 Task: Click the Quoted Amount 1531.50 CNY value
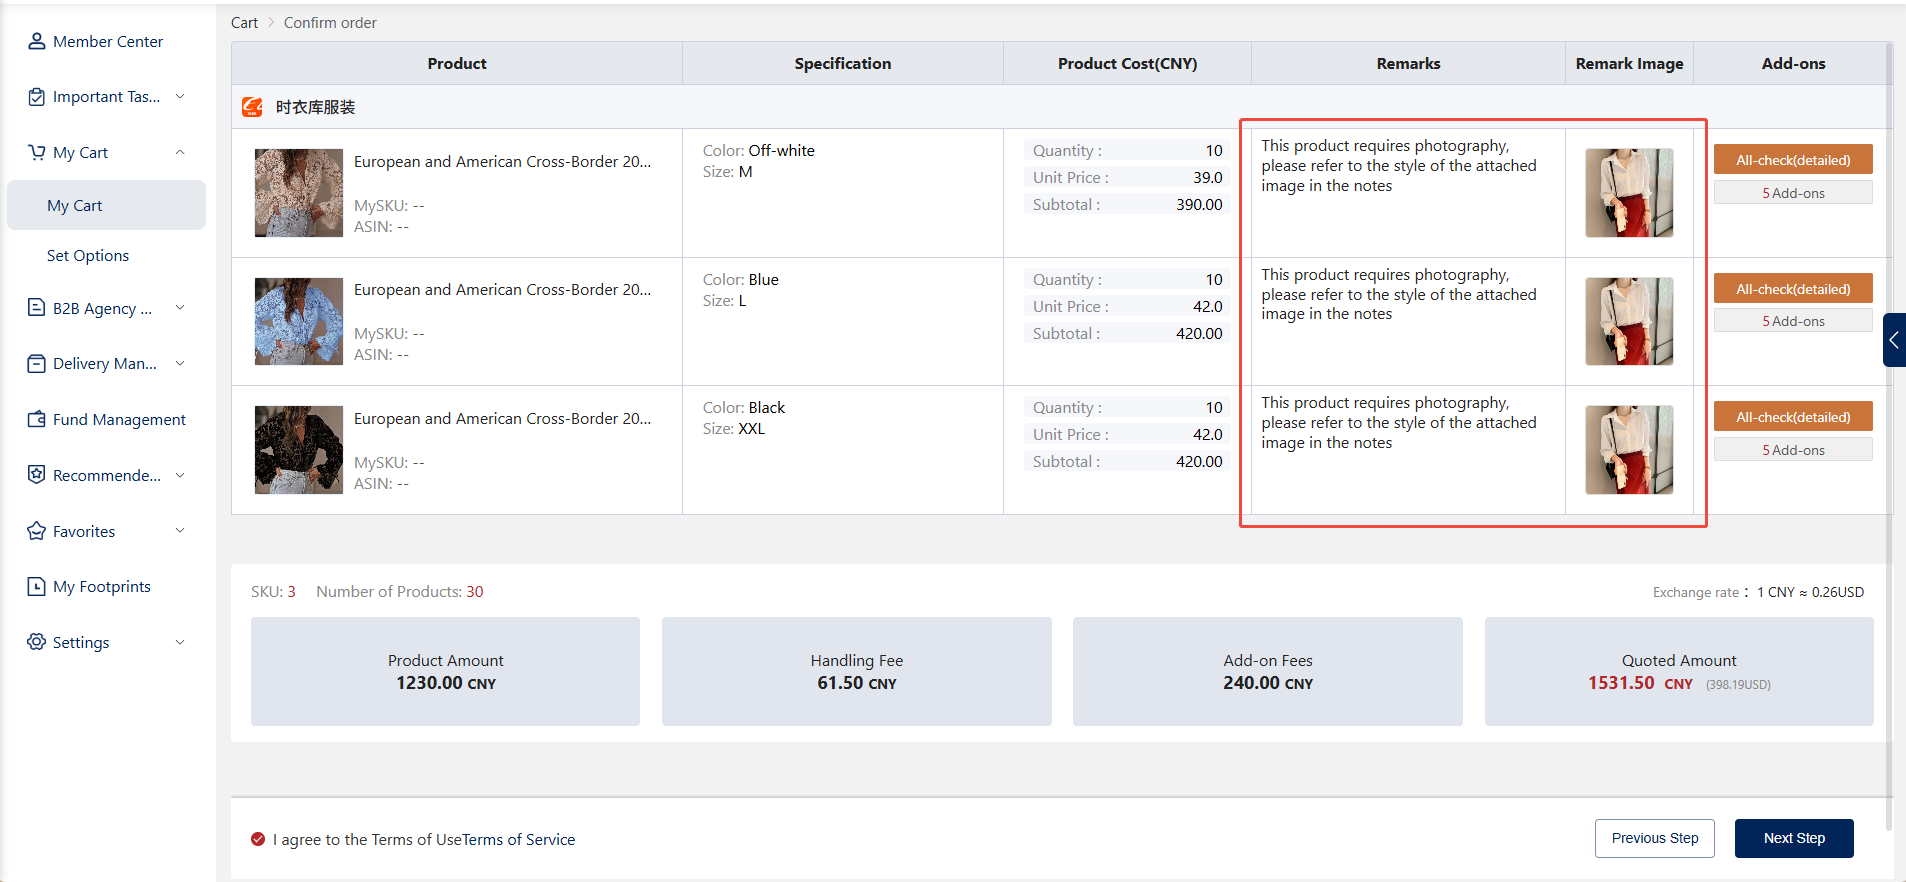click(x=1640, y=683)
